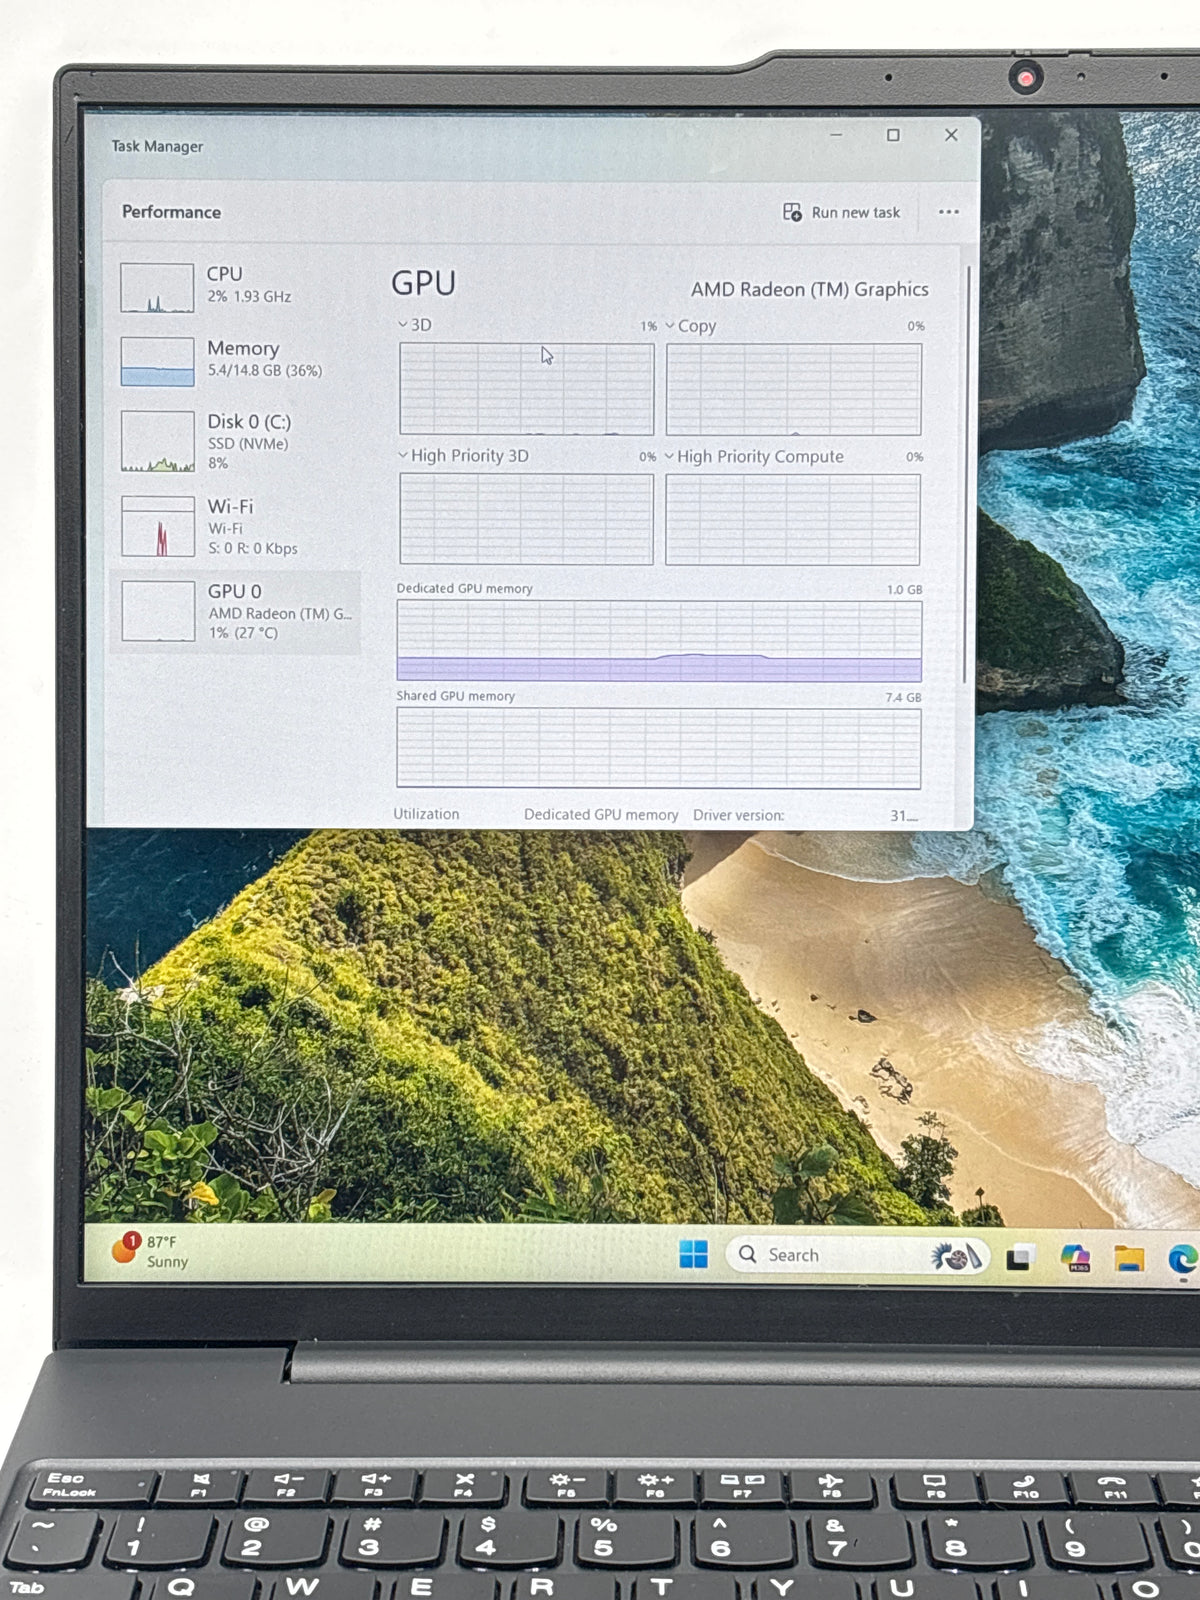Open Task View from the taskbar
The image size is (1200, 1600).
point(1020,1257)
